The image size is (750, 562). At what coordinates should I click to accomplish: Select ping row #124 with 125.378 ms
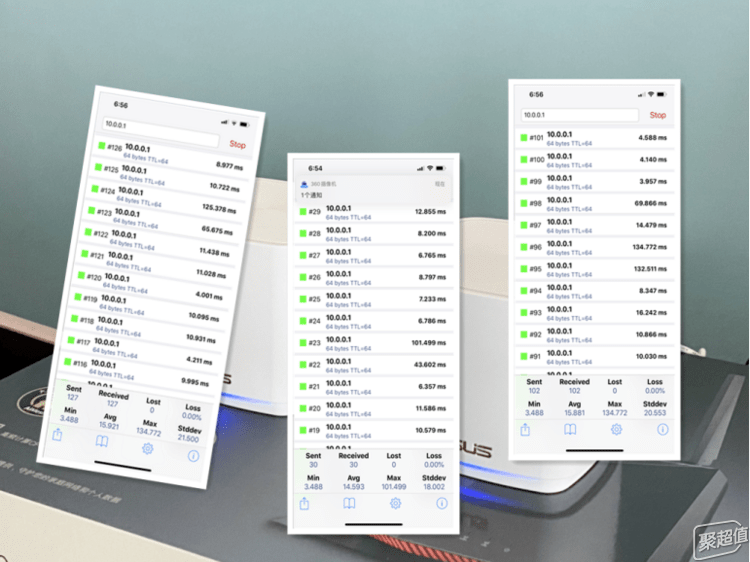pos(164,199)
